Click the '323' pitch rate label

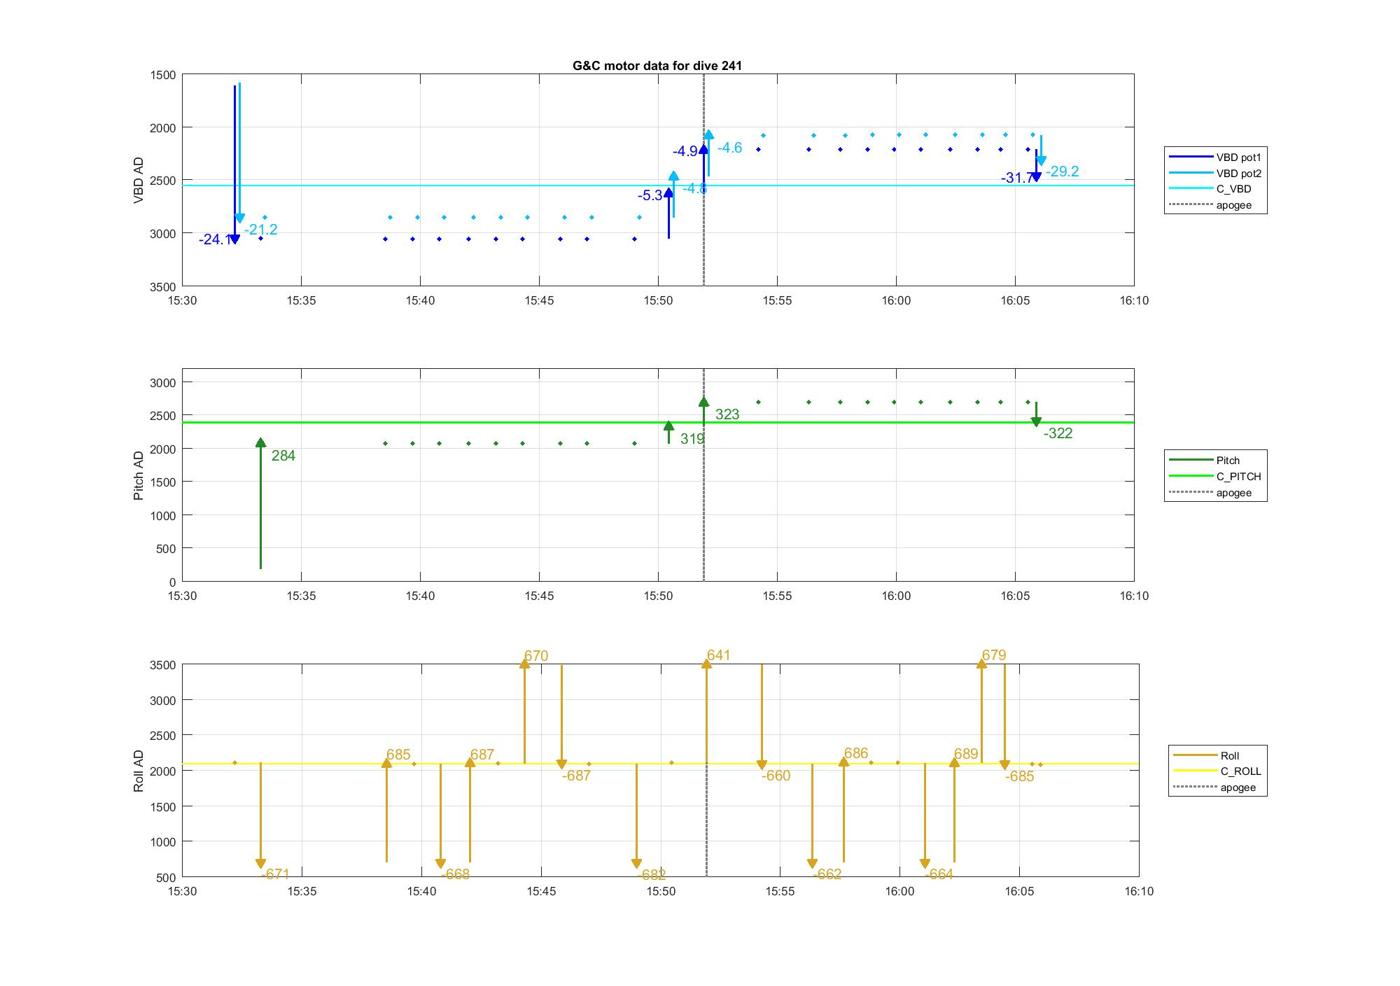coord(727,414)
